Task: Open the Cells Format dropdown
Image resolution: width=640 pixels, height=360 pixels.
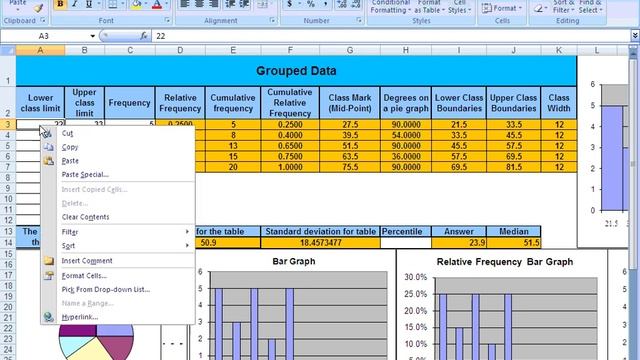Action: pyautogui.click(x=502, y=8)
